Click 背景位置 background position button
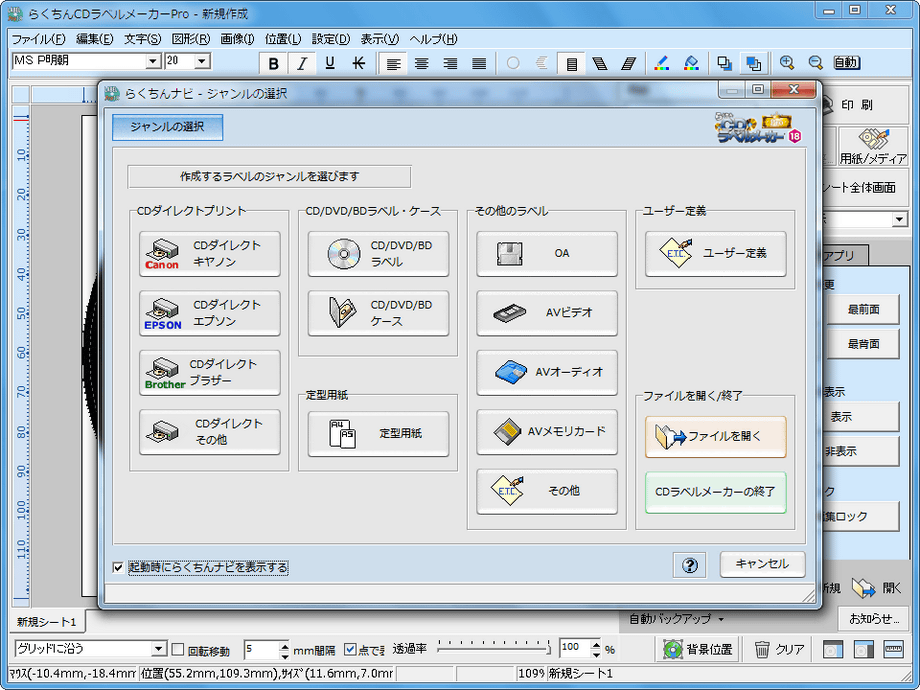The height and width of the screenshot is (690, 920). pos(698,650)
